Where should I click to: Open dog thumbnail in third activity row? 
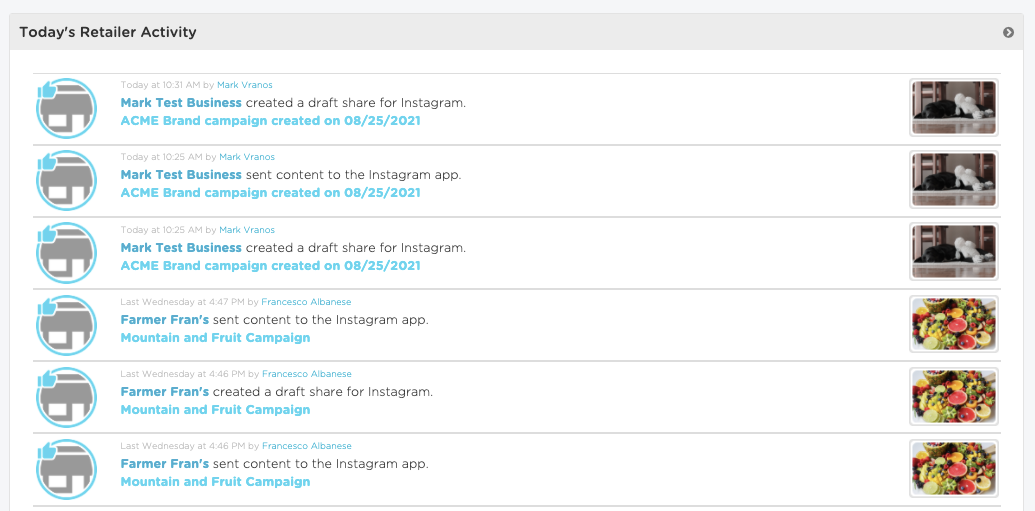point(954,252)
